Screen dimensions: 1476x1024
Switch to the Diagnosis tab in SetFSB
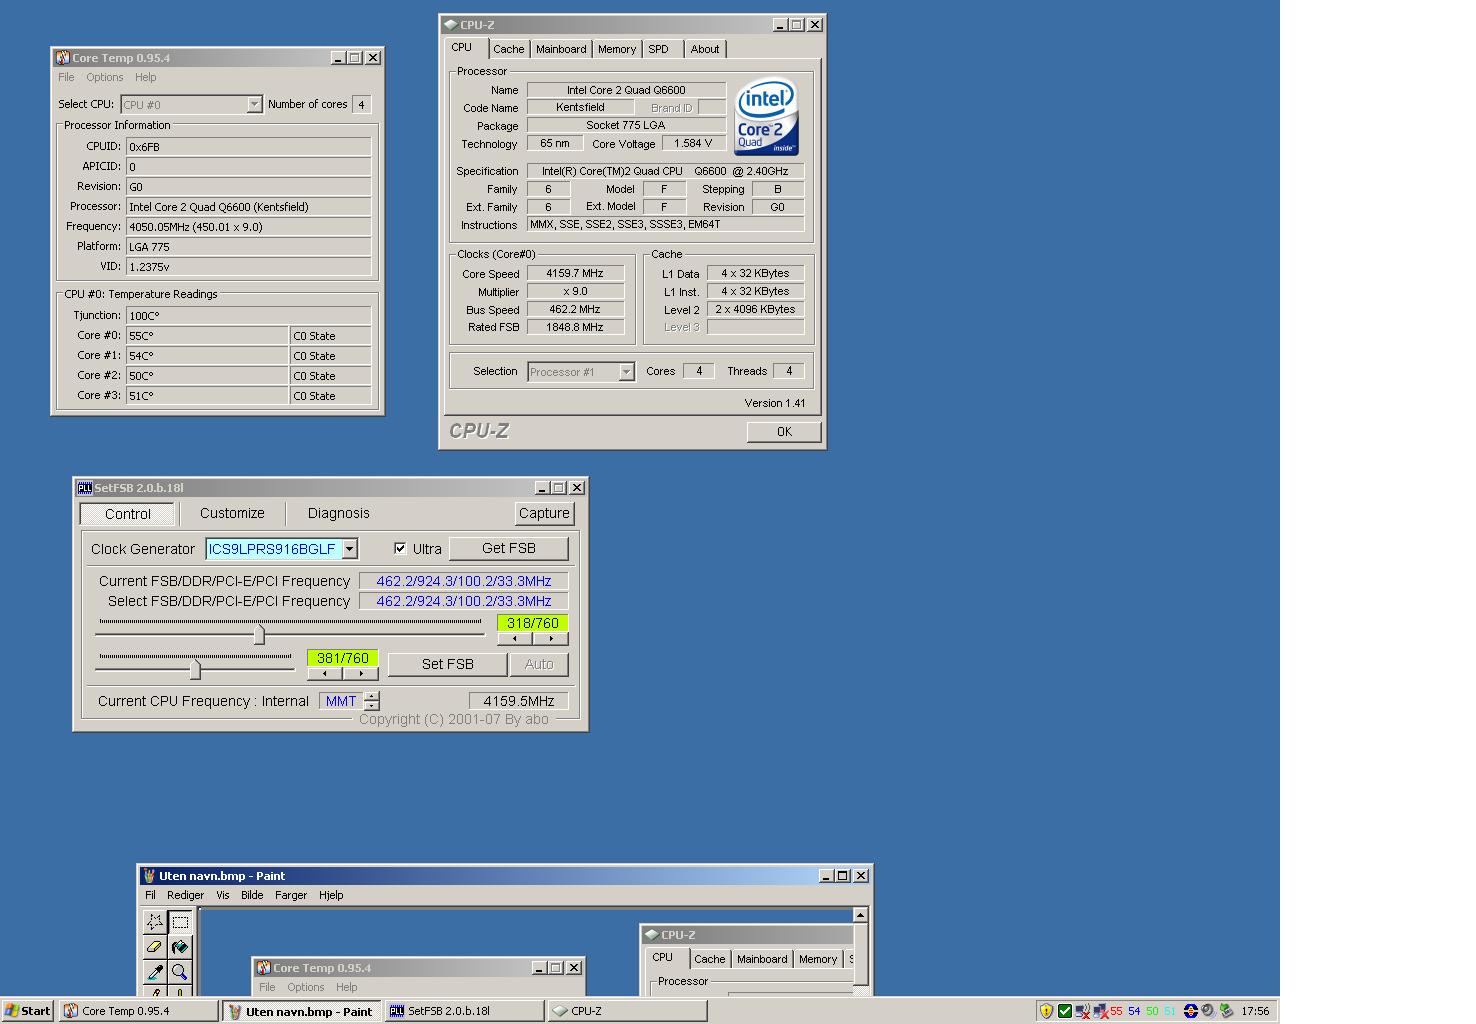point(338,513)
